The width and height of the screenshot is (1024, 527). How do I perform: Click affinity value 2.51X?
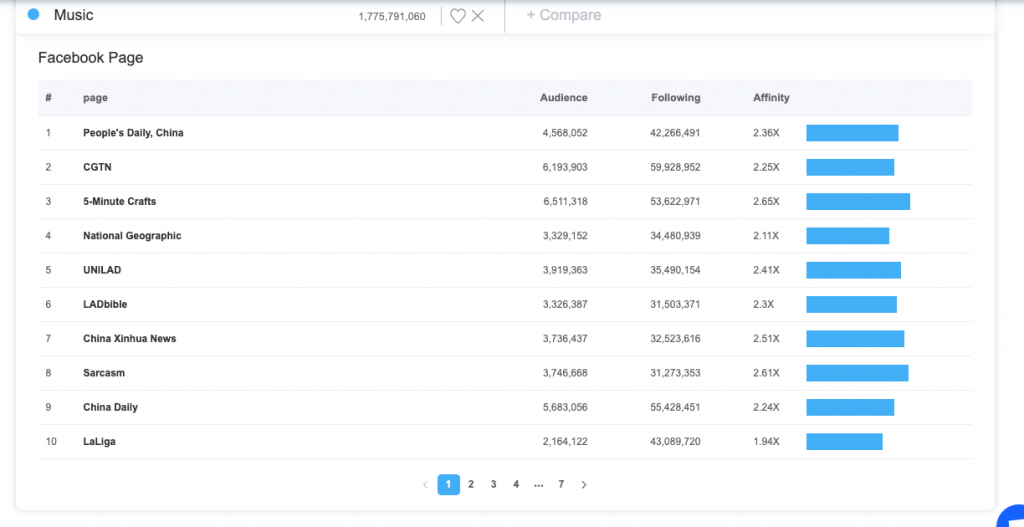[766, 338]
